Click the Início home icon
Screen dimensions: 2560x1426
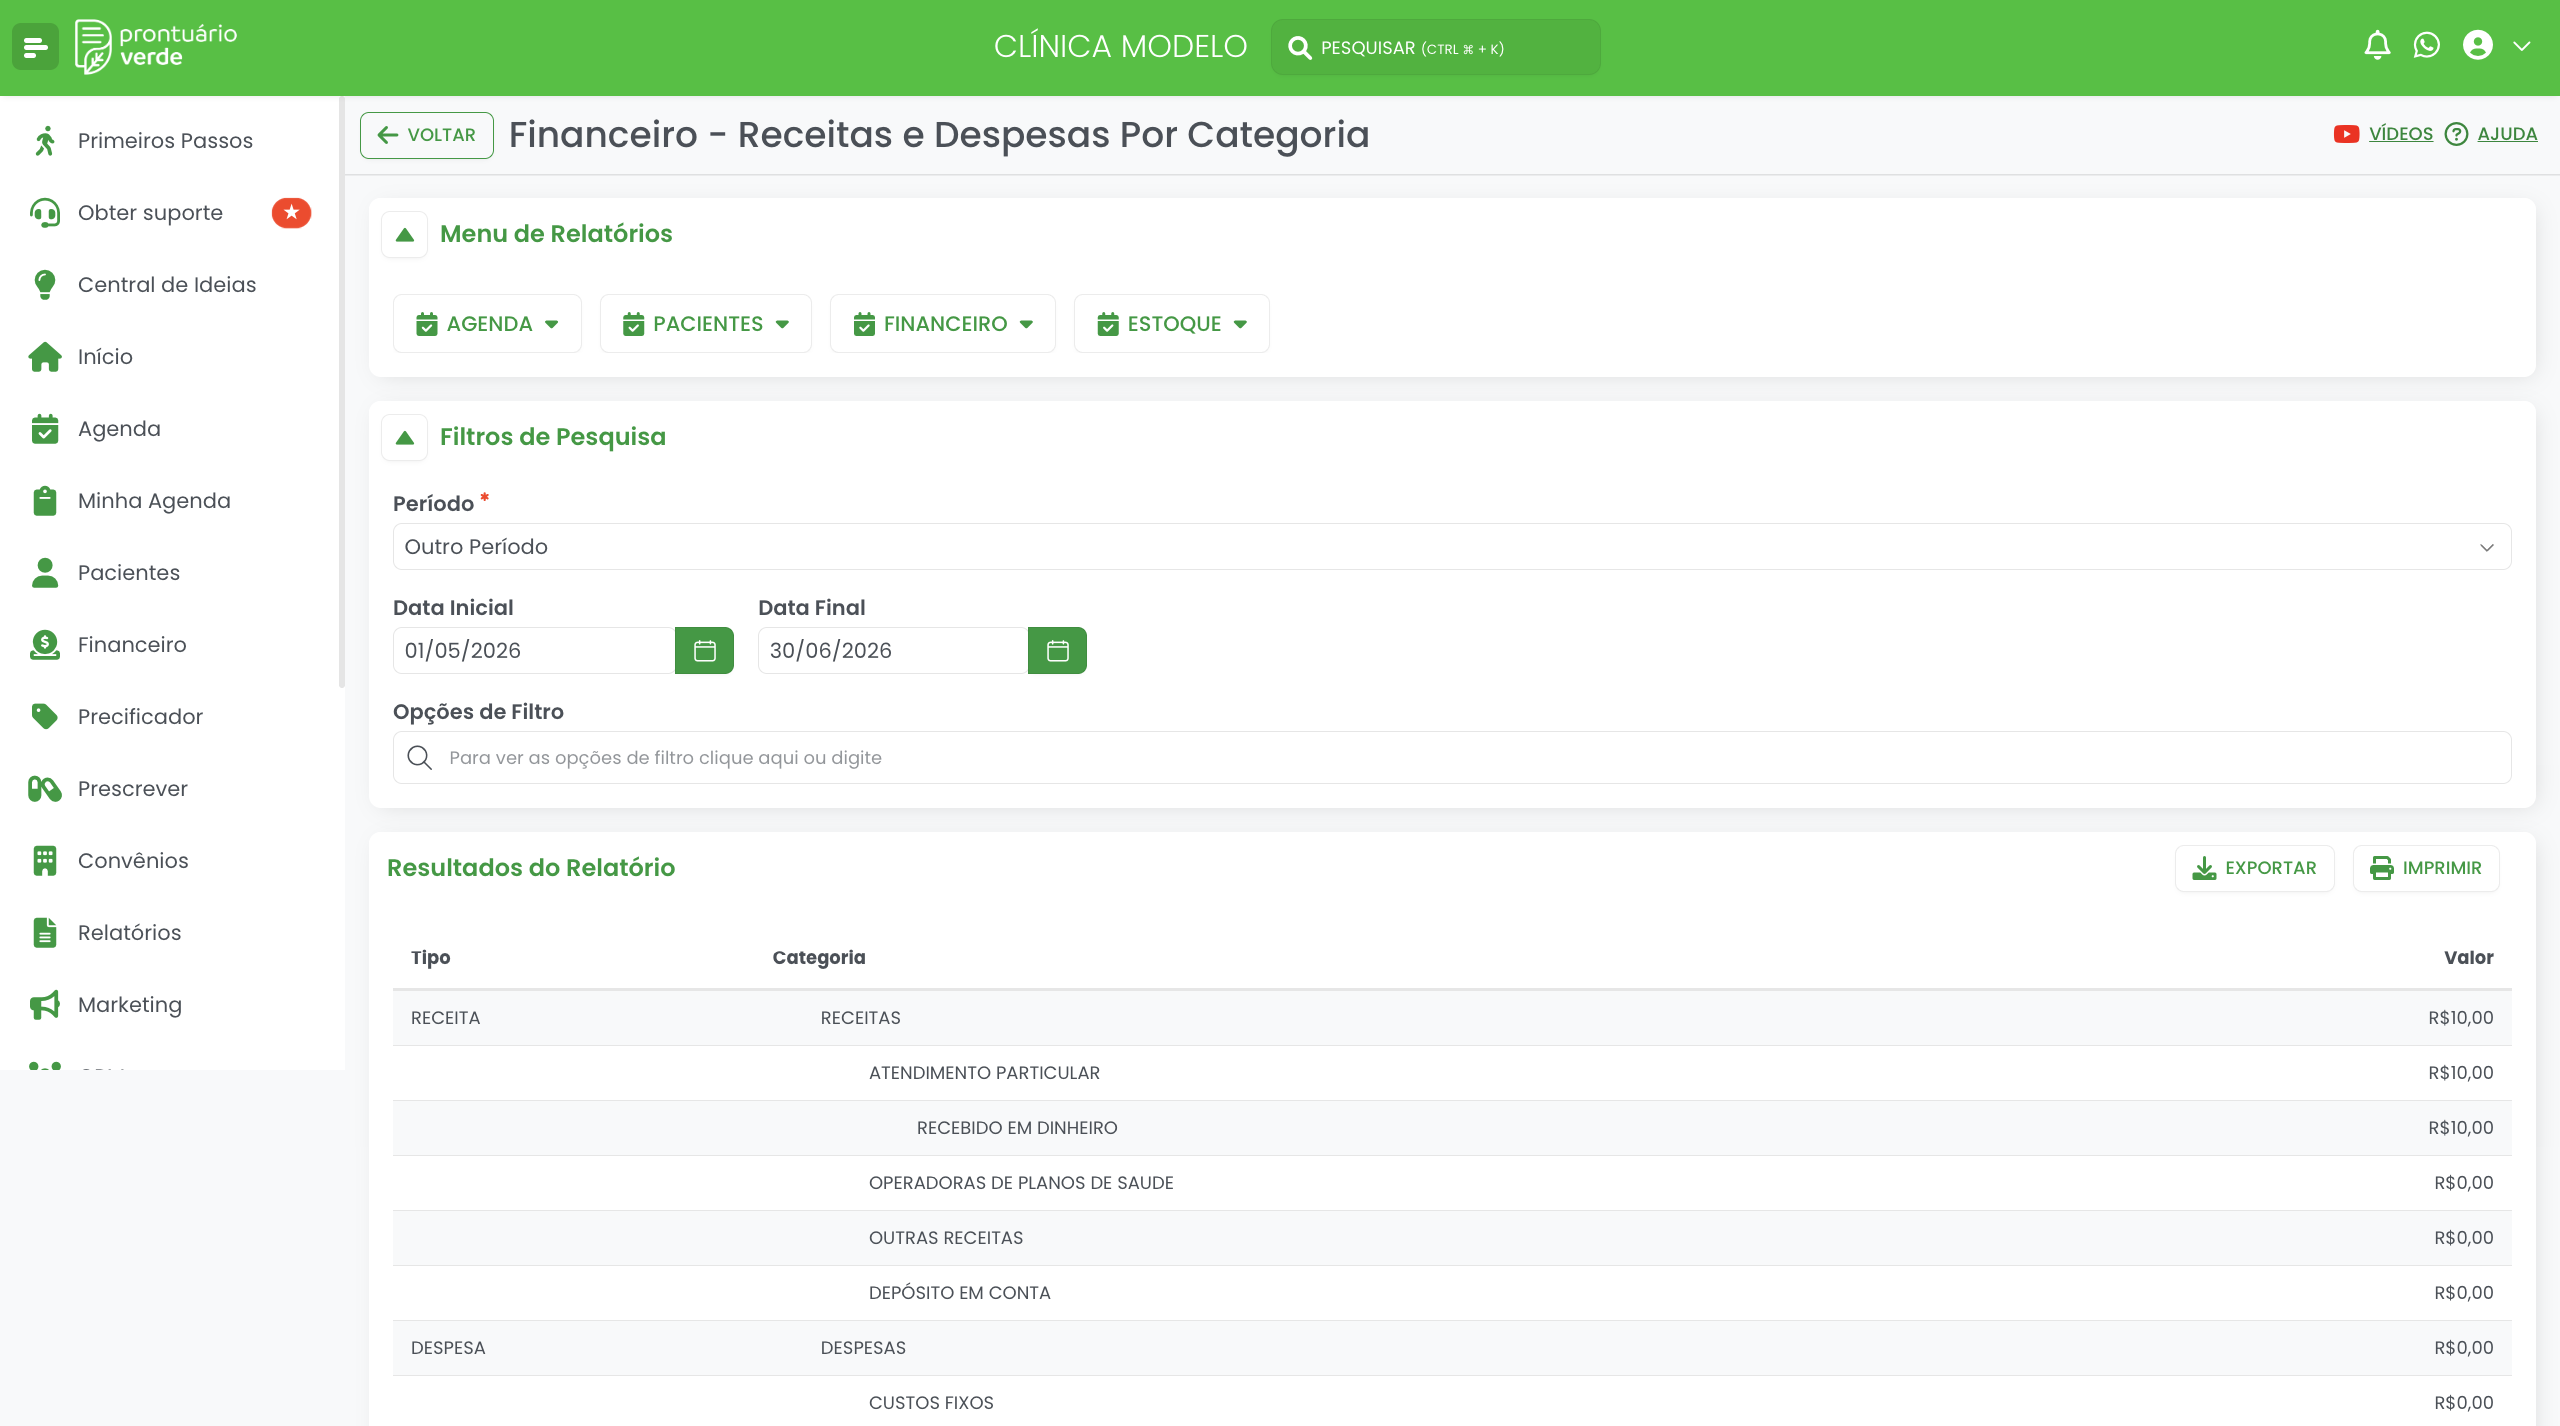(44, 357)
